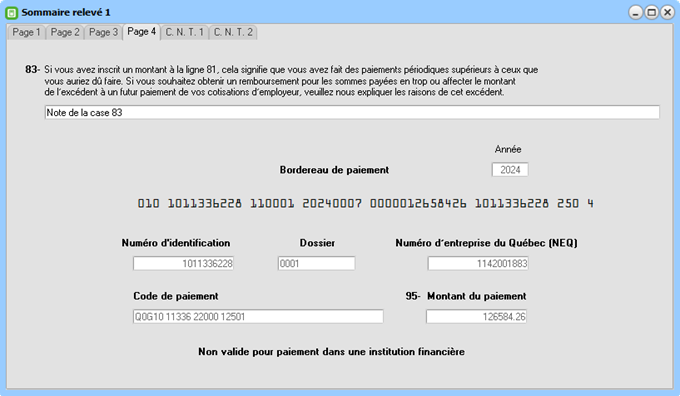Viewport: 680px width, 396px height.
Task: Click the payment slip number line starting 010
Action: (x=365, y=203)
